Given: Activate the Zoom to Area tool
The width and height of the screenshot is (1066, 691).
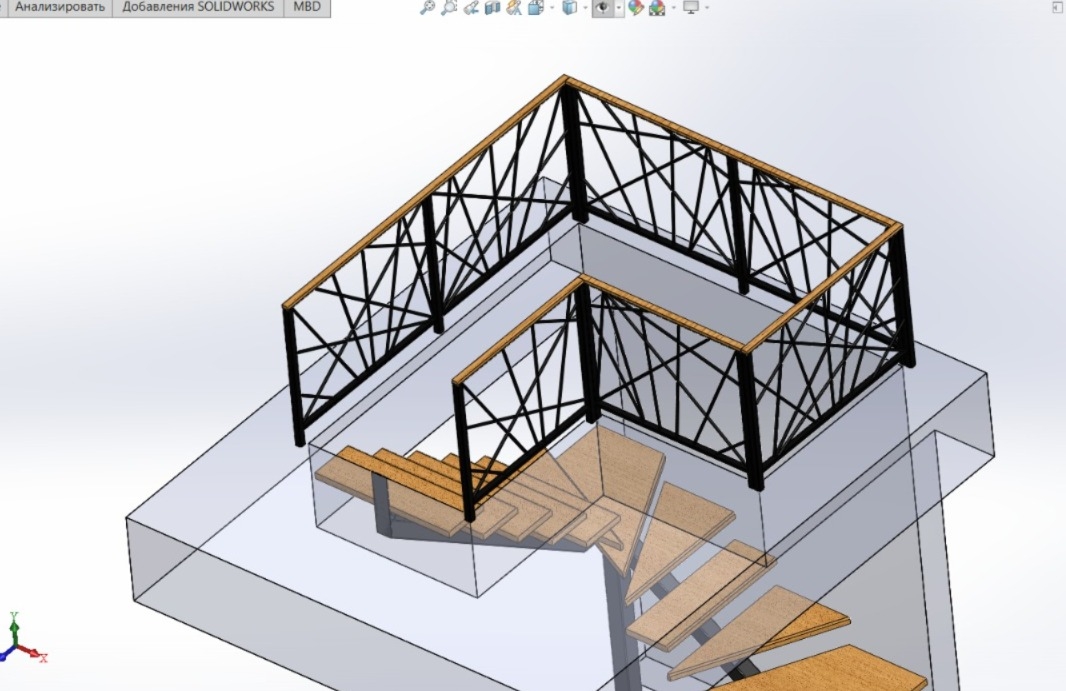Looking at the screenshot, I should [x=449, y=8].
